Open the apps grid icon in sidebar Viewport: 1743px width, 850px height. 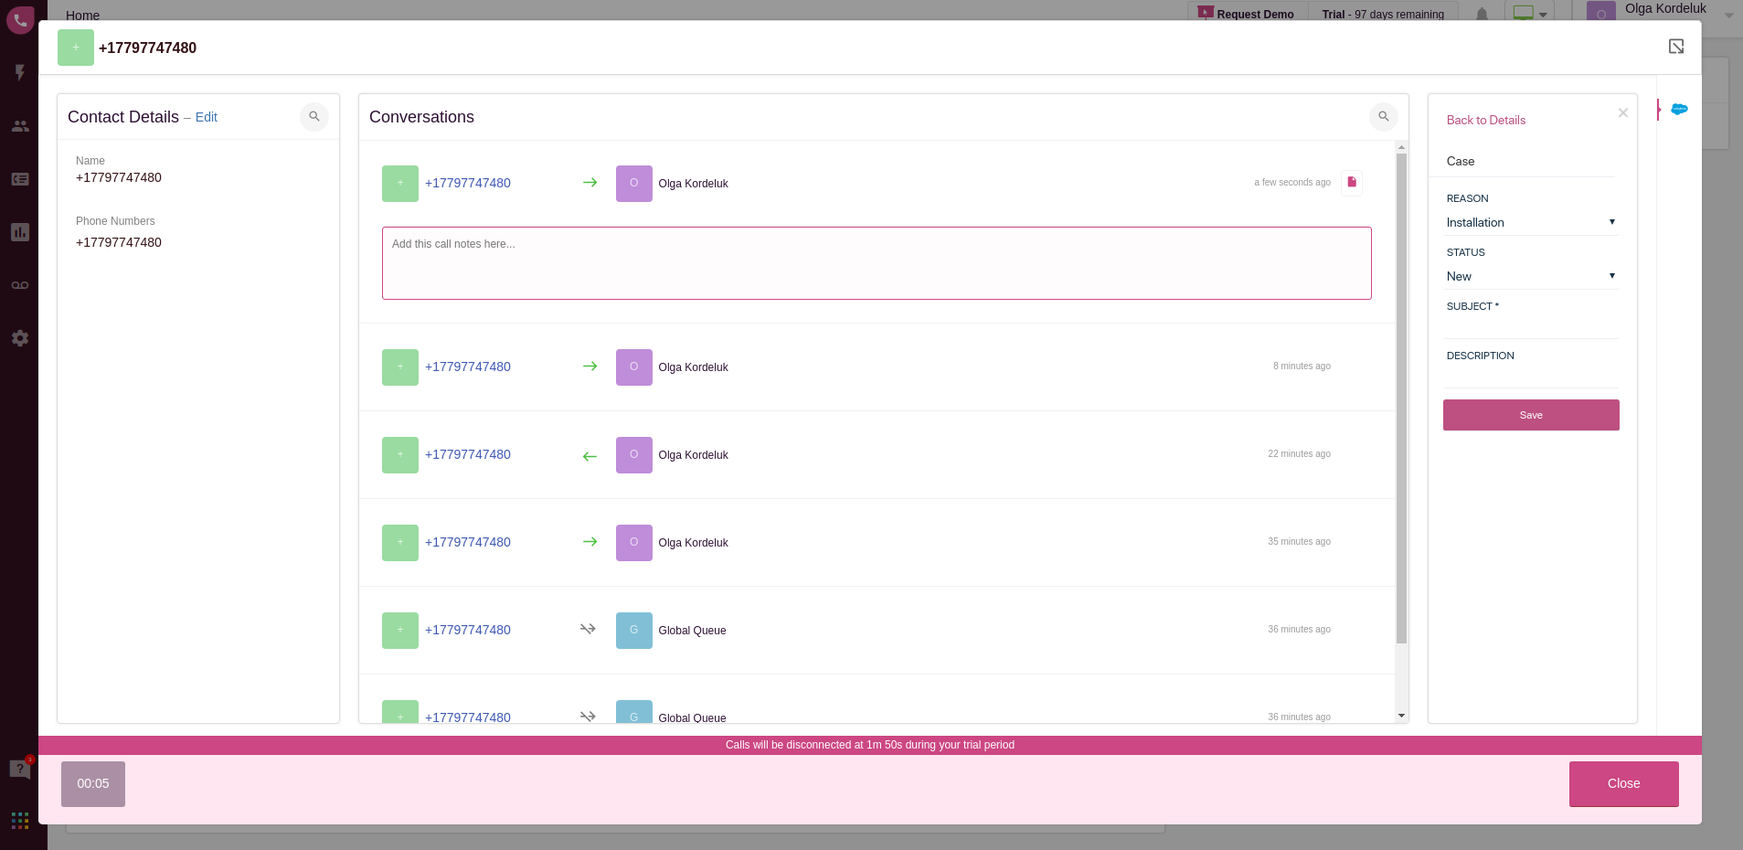pos(20,820)
